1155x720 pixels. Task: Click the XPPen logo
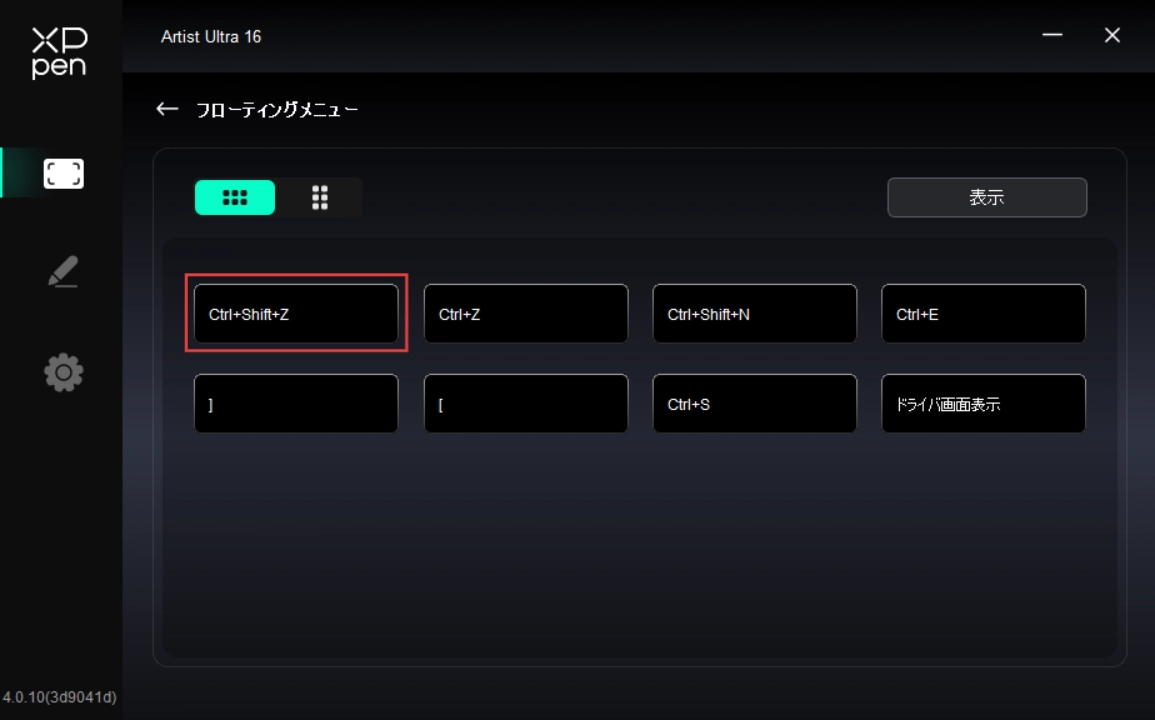click(59, 52)
